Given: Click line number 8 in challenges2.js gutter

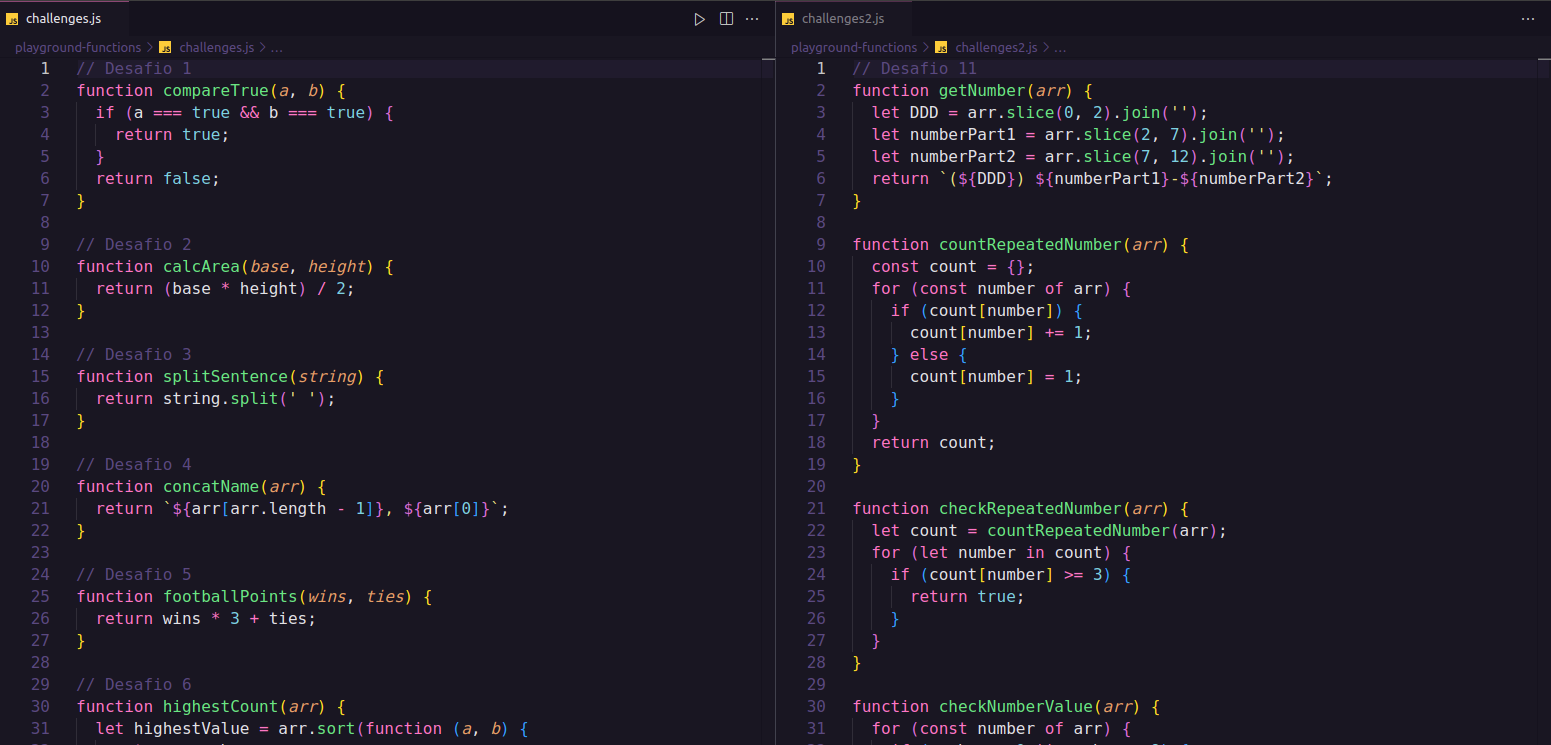Looking at the screenshot, I should pos(821,222).
